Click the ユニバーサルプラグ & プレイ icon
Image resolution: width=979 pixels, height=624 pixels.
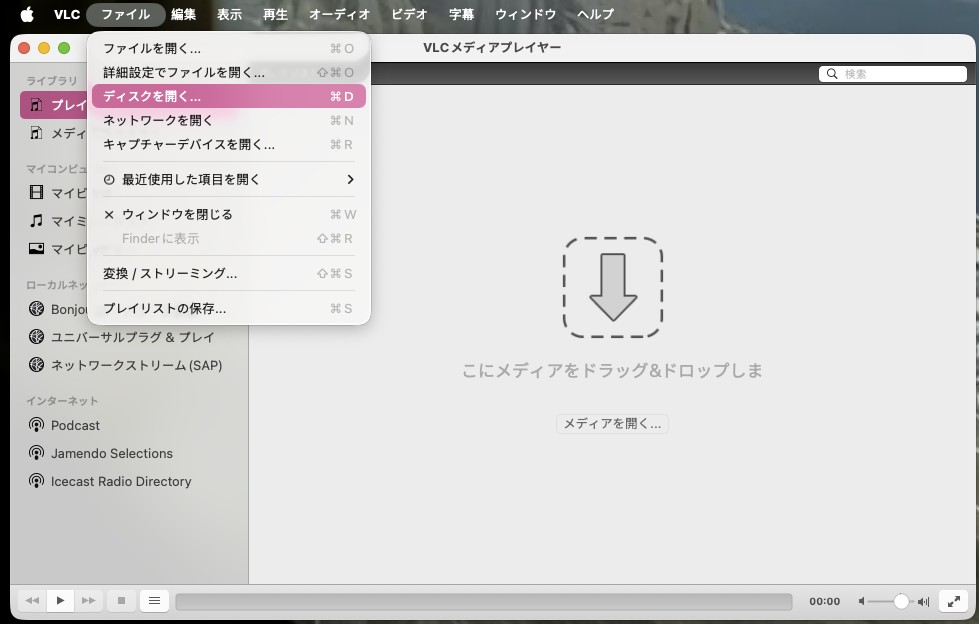(37, 337)
